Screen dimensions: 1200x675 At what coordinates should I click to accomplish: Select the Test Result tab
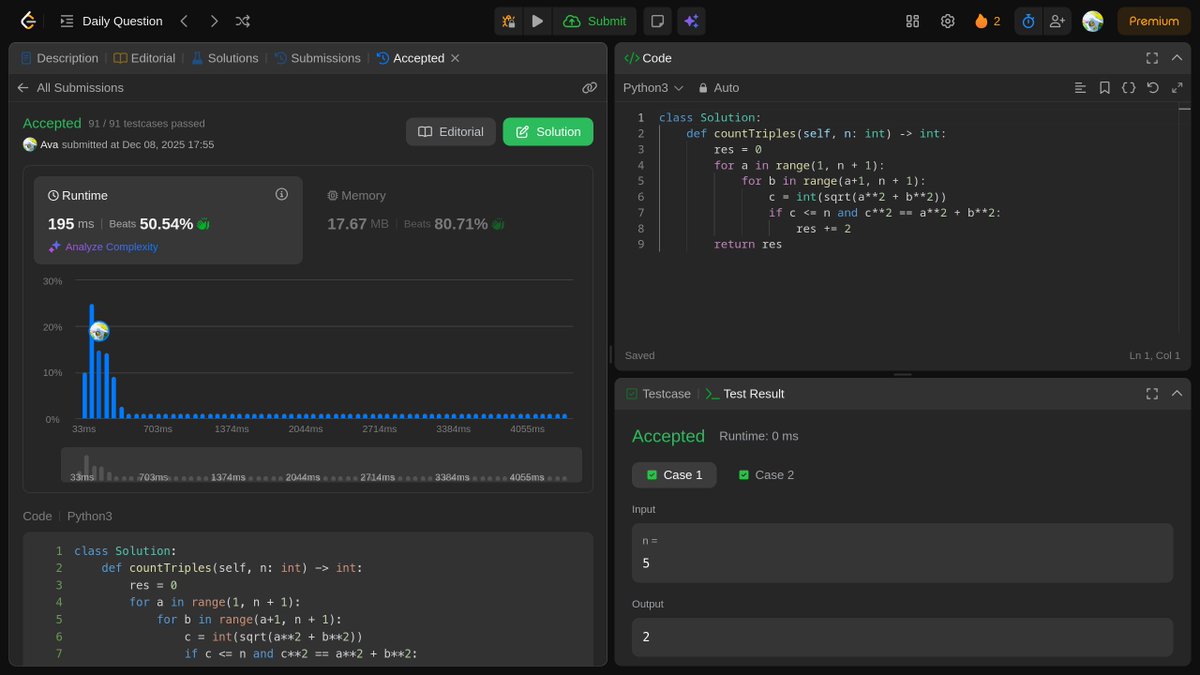[744, 394]
